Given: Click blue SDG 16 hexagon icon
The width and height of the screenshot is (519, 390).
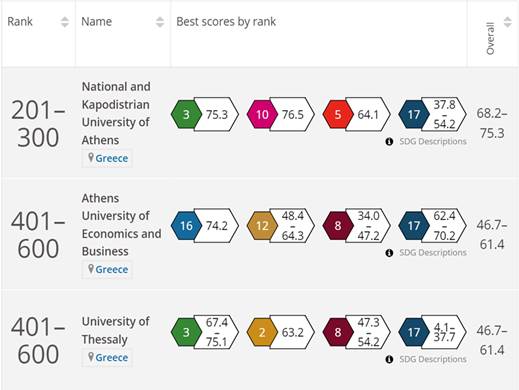Looking at the screenshot, I should [186, 226].
